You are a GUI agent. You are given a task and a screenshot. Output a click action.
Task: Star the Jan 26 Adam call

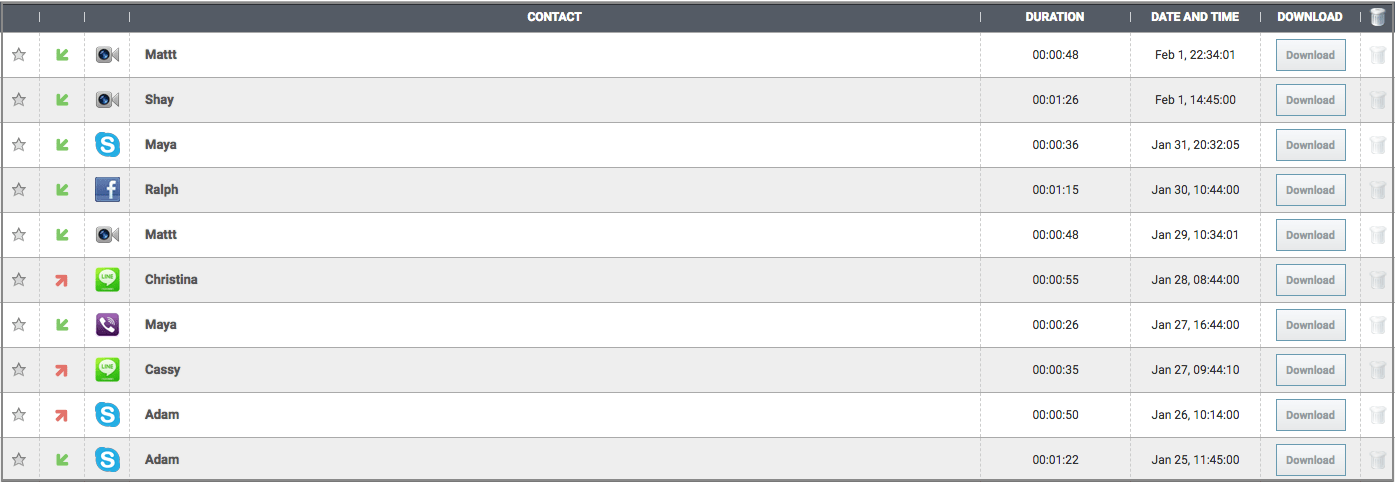[x=19, y=415]
